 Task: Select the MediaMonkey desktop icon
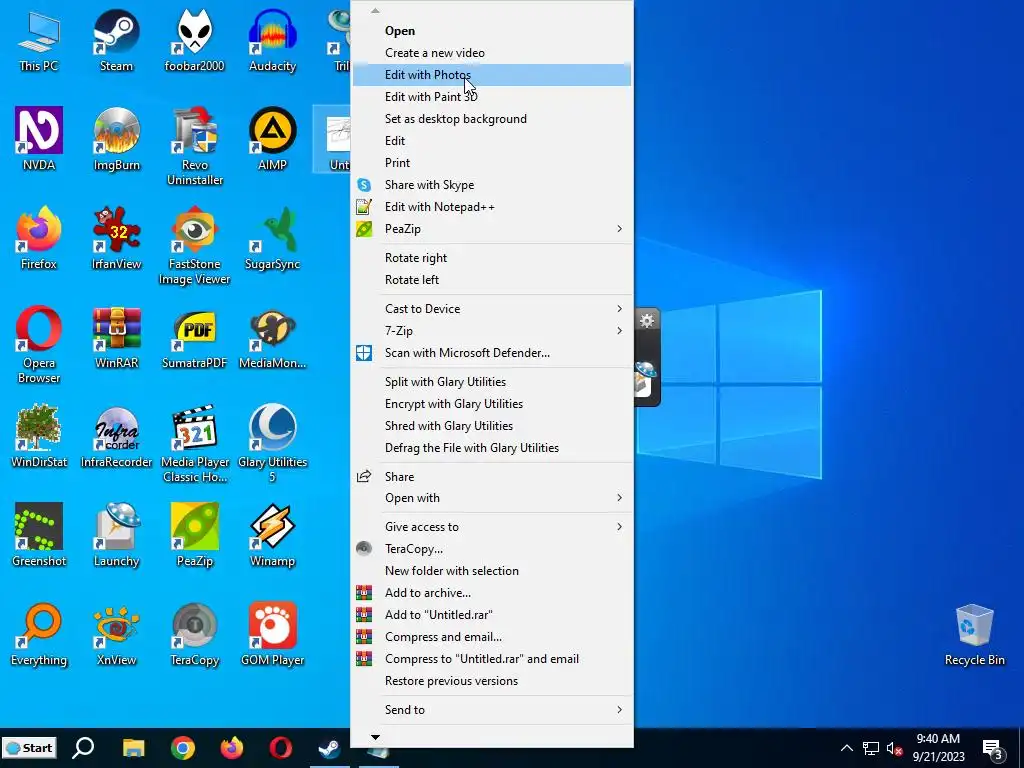pos(272,338)
